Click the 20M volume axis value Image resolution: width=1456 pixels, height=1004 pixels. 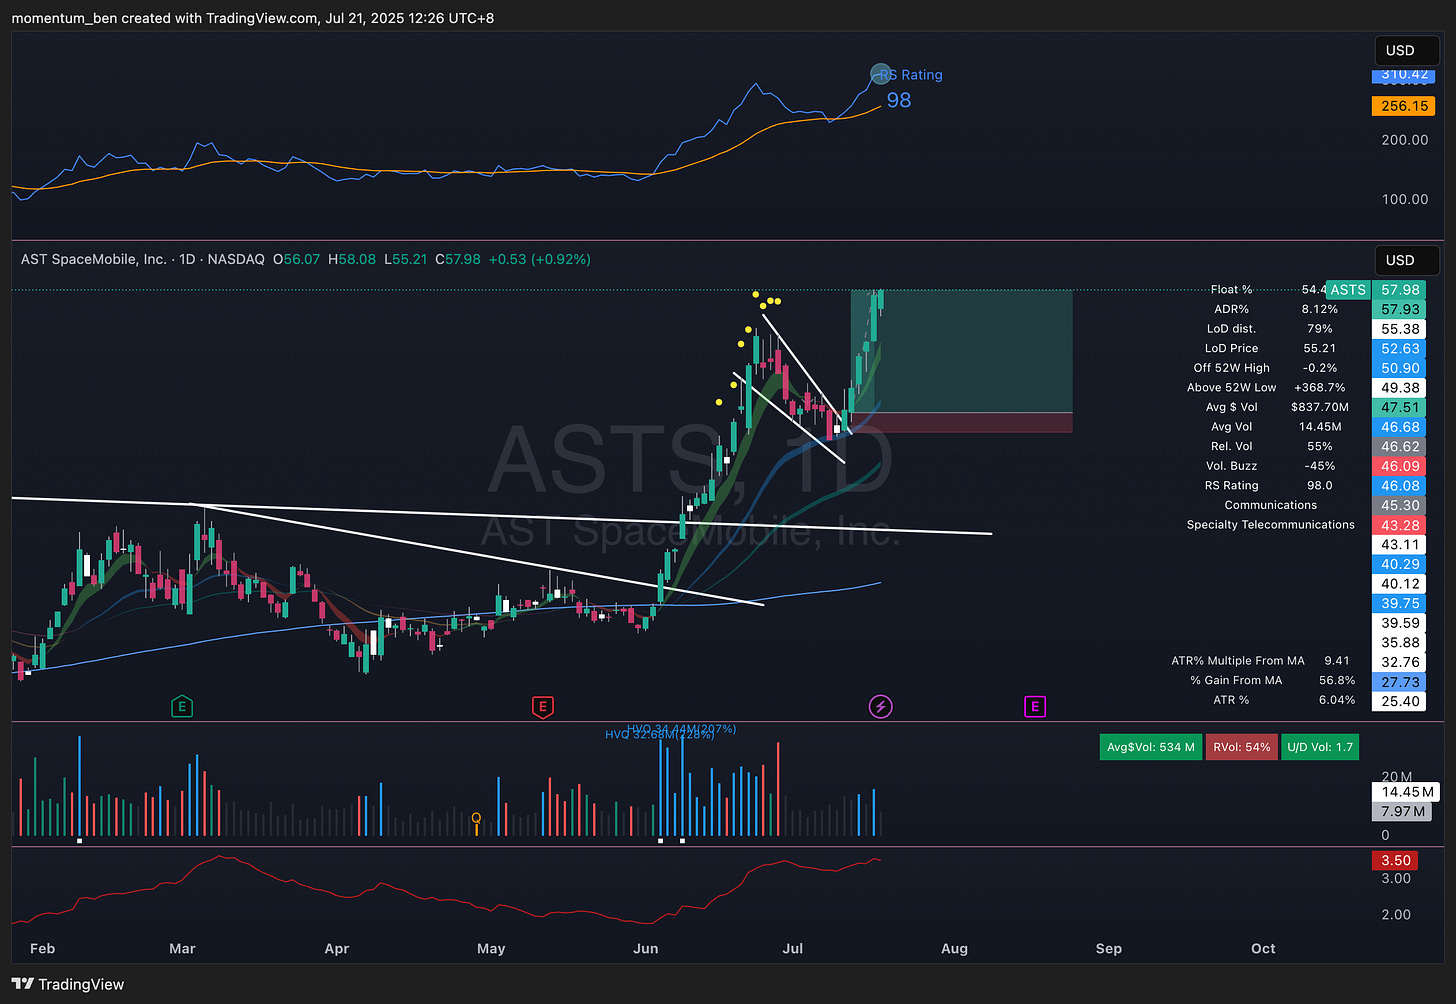click(x=1396, y=776)
